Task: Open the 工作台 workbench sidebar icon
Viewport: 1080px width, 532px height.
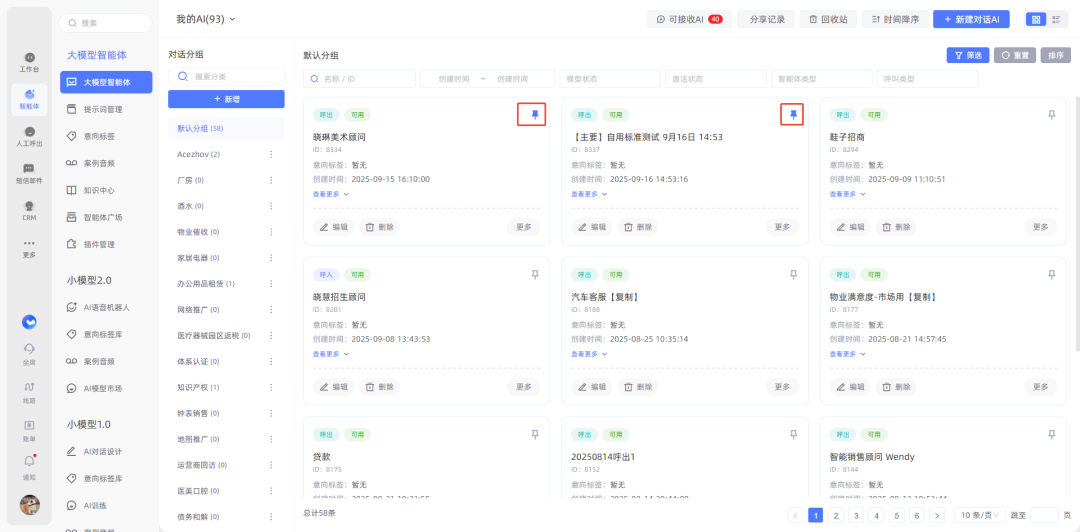Action: pos(29,61)
